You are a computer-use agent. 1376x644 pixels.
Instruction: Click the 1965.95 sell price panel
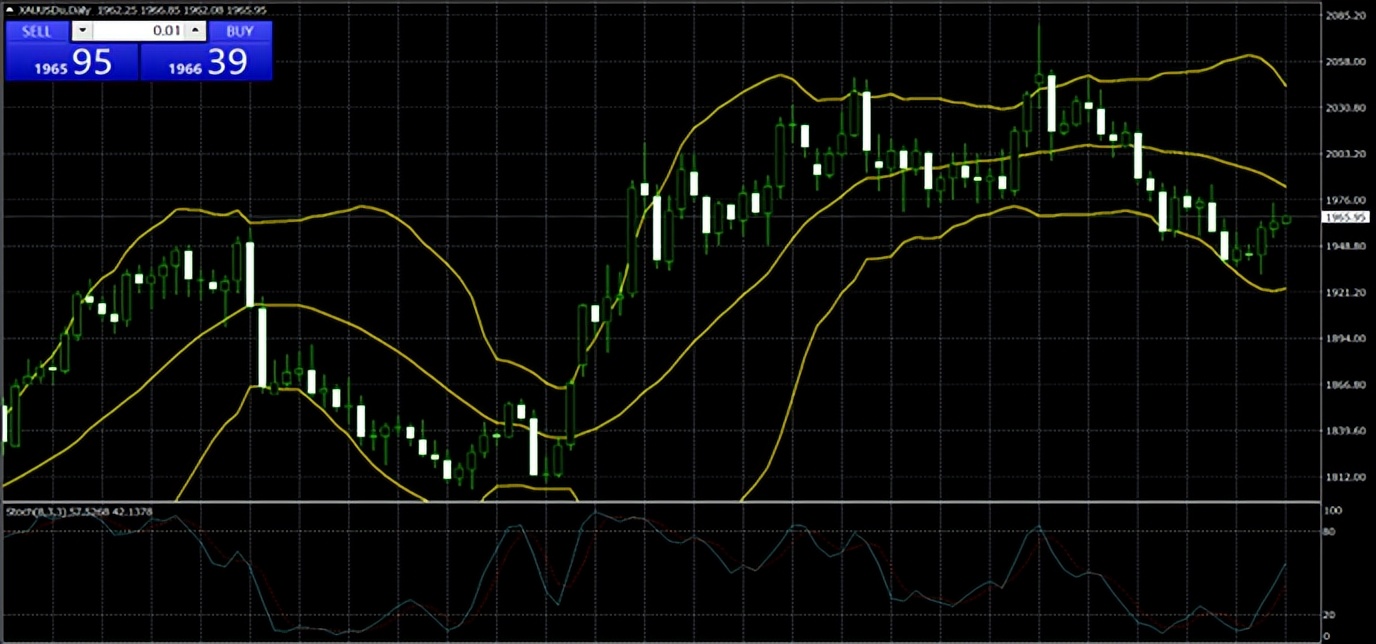71,63
